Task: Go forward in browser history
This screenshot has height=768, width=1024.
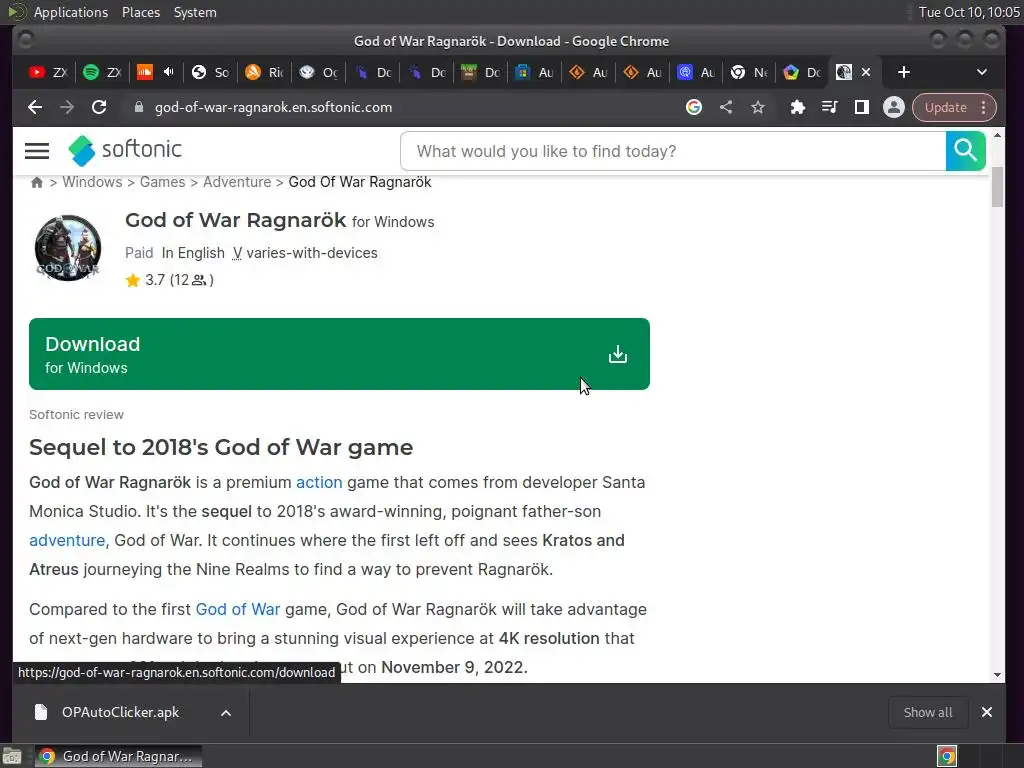Action: point(67,108)
